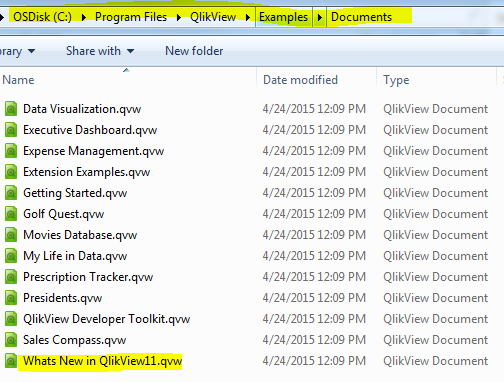504x382 pixels.
Task: Navigate to Program Files breadcrumb
Action: [131, 17]
